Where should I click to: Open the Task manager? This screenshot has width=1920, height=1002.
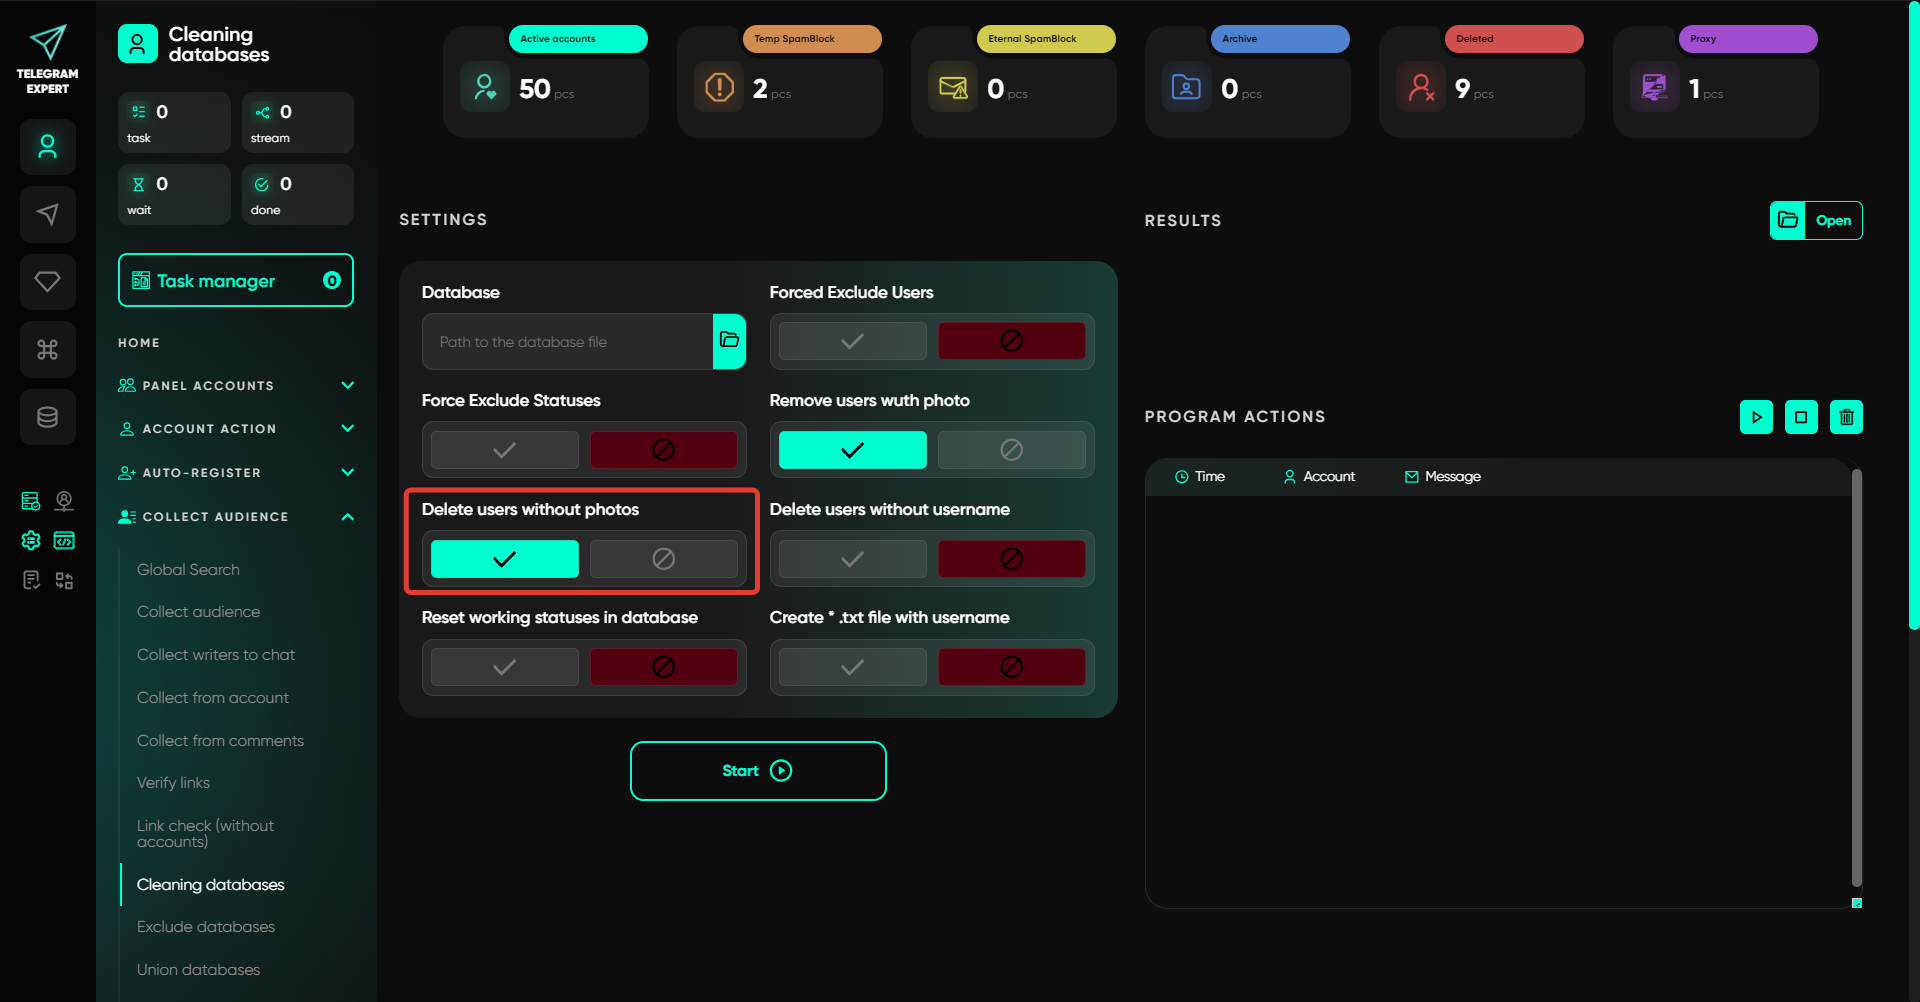click(236, 281)
